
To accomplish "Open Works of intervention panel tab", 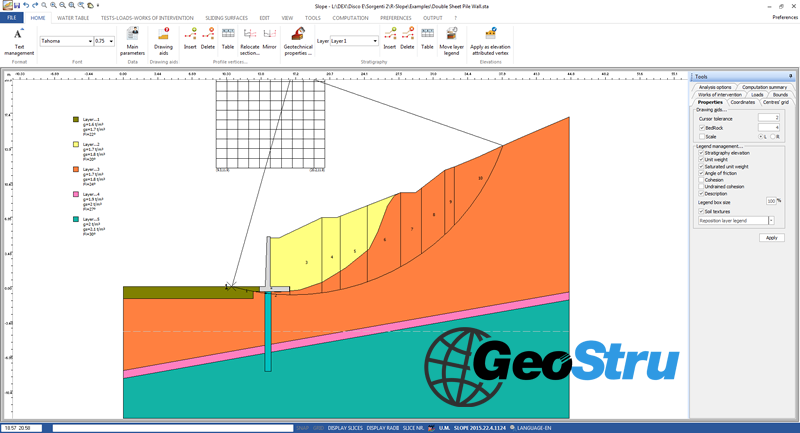I will 719,95.
